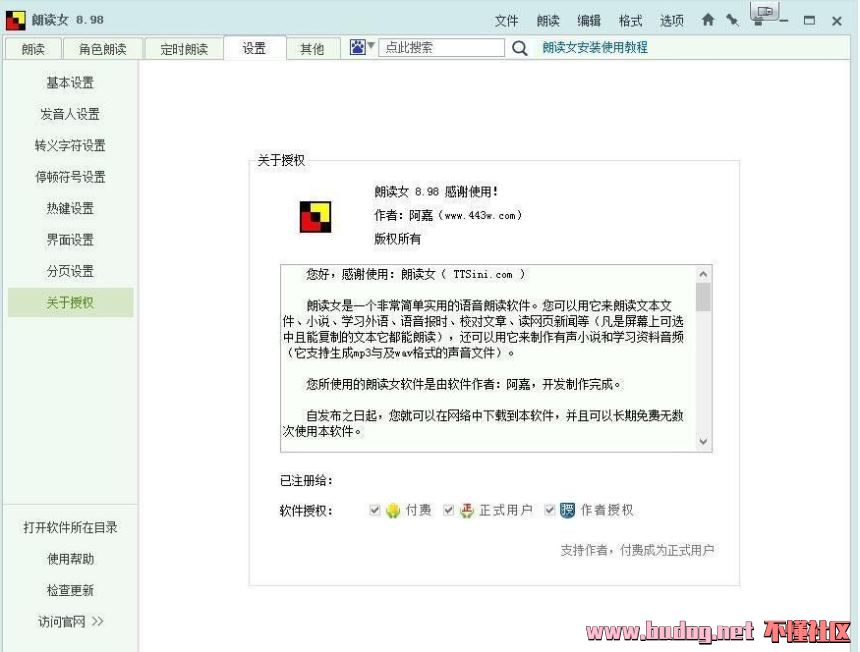The image size is (860, 652).
Task: Open the 编辑 menu
Action: click(x=589, y=21)
